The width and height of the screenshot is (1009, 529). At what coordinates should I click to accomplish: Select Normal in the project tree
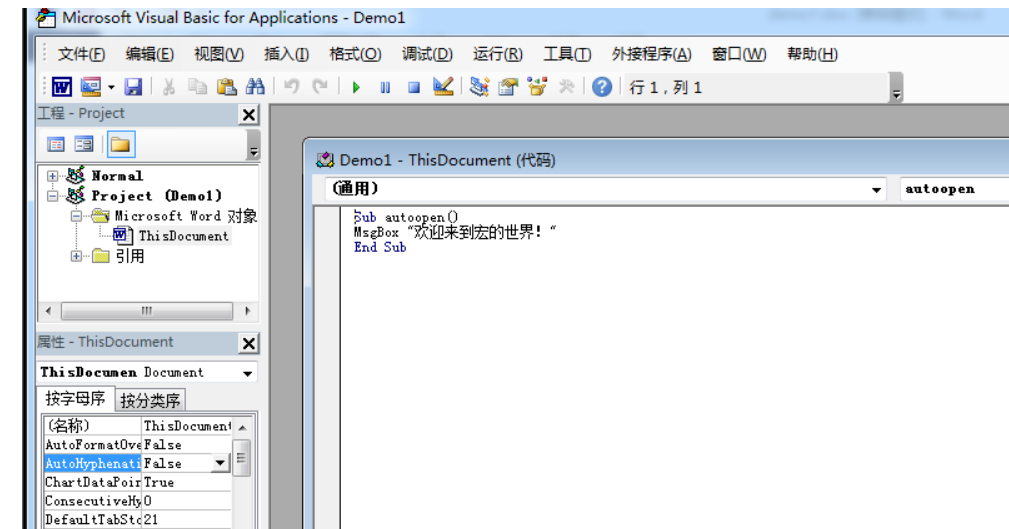(x=117, y=176)
